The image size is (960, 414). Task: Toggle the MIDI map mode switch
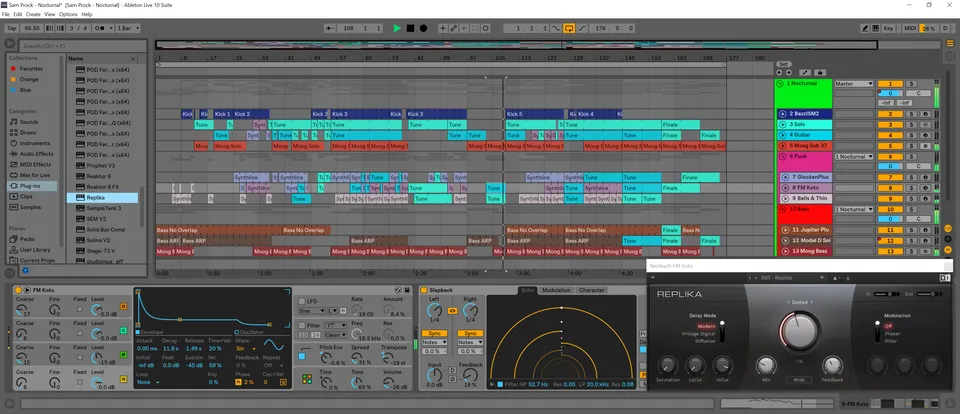pyautogui.click(x=910, y=28)
